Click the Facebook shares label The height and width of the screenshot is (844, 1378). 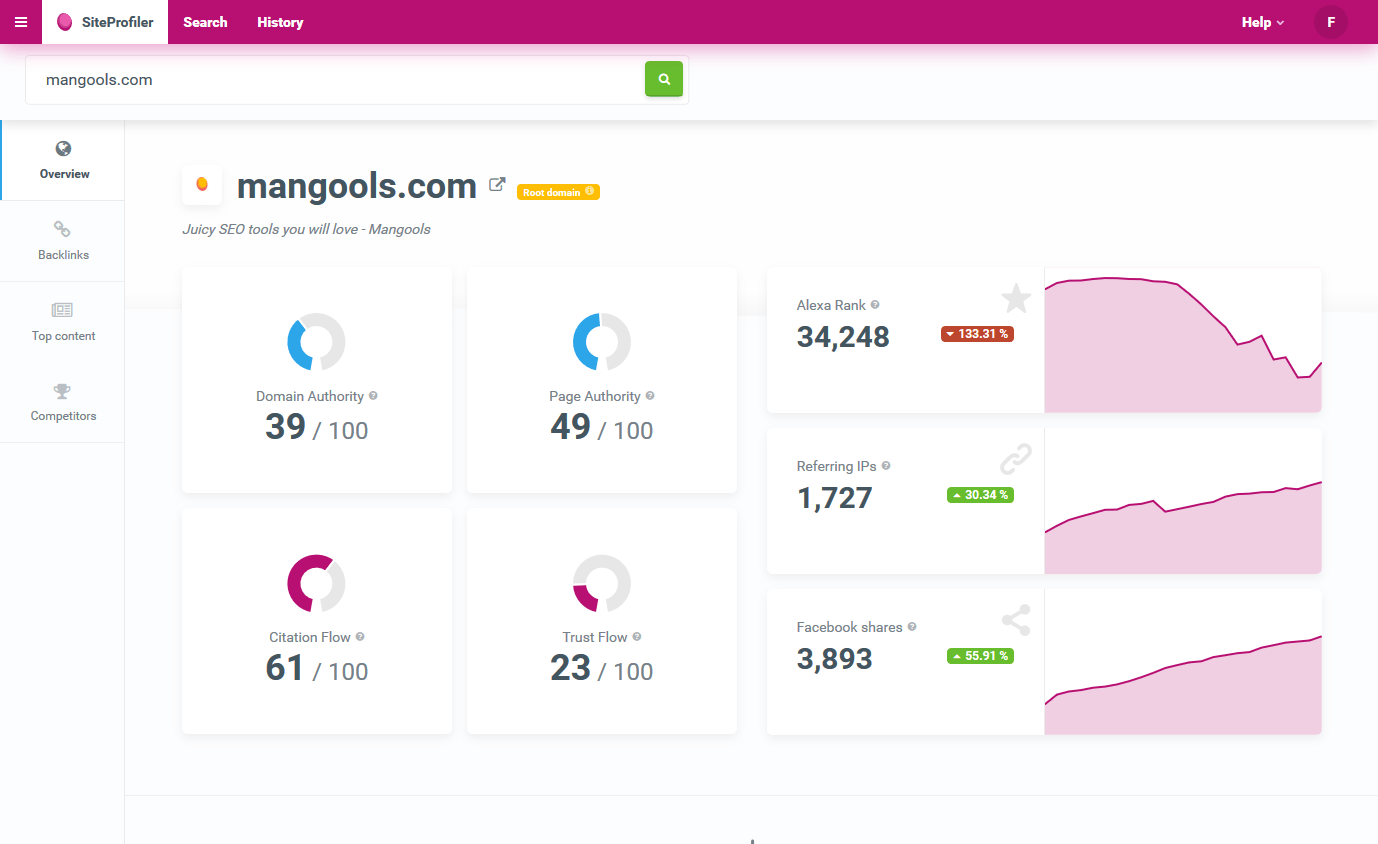[850, 628]
